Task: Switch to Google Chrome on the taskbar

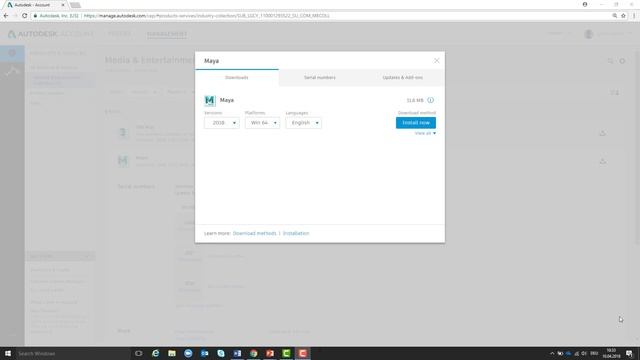Action: 253,353
